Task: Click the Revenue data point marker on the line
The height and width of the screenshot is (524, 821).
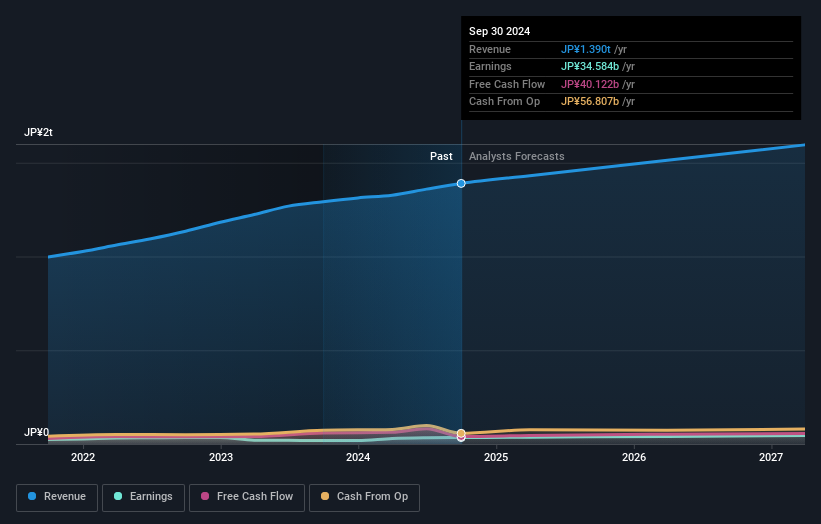Action: (461, 183)
